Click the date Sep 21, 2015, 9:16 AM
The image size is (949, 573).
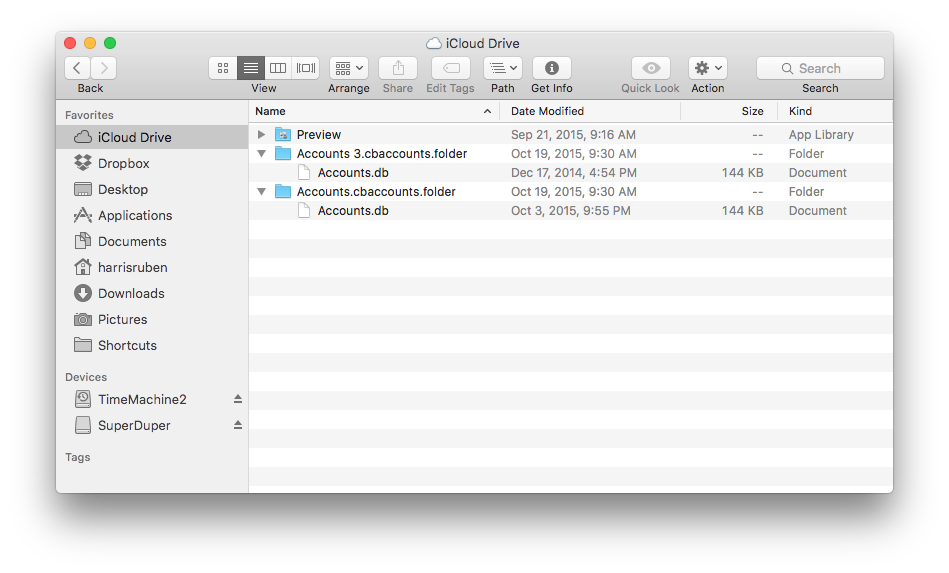coord(573,134)
